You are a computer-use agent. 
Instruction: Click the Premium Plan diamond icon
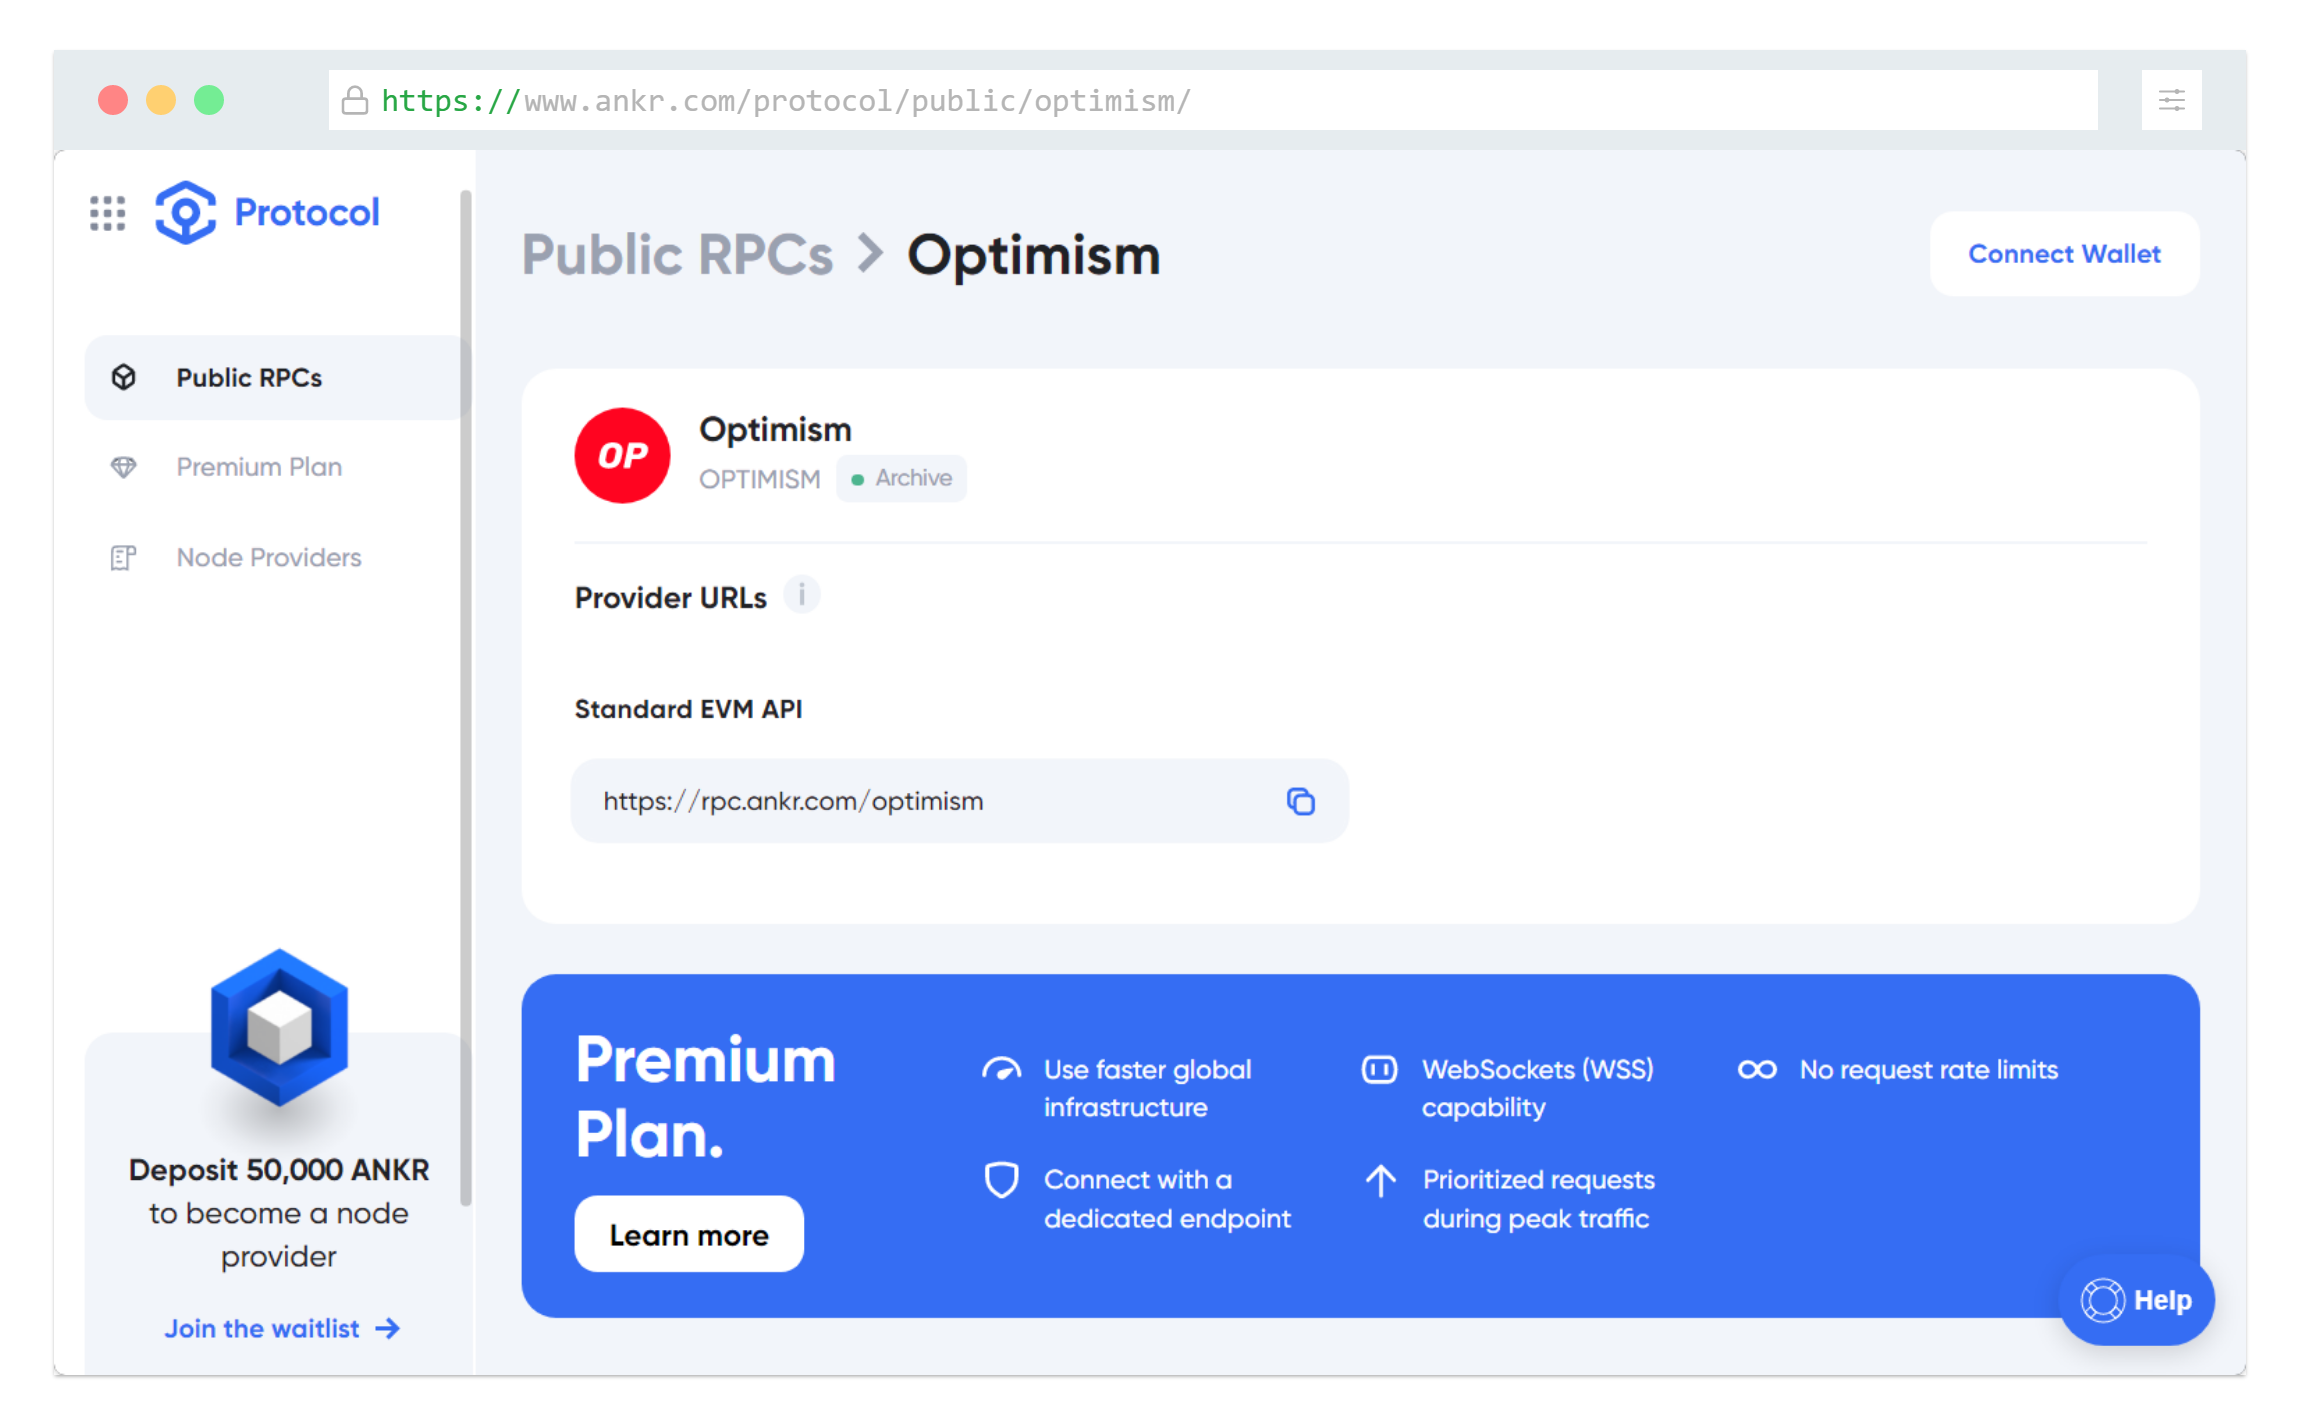pos(123,467)
